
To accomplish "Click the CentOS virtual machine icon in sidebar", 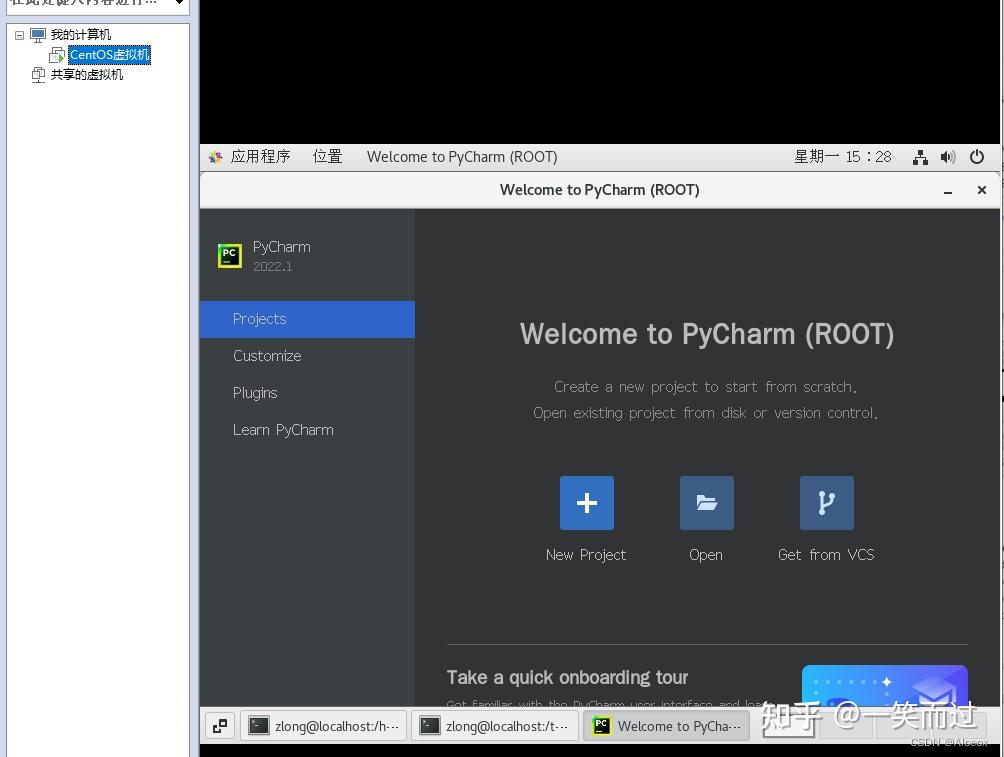I will click(x=57, y=55).
